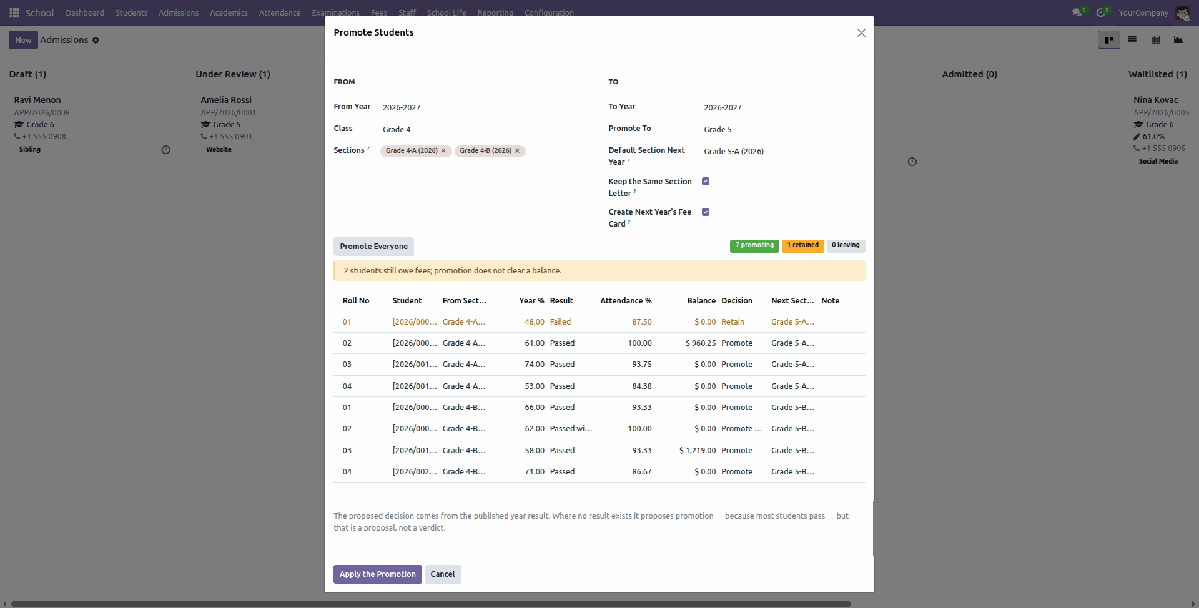
Task: Click the horizontal scrollbar at page bottom
Action: [x=431, y=604]
